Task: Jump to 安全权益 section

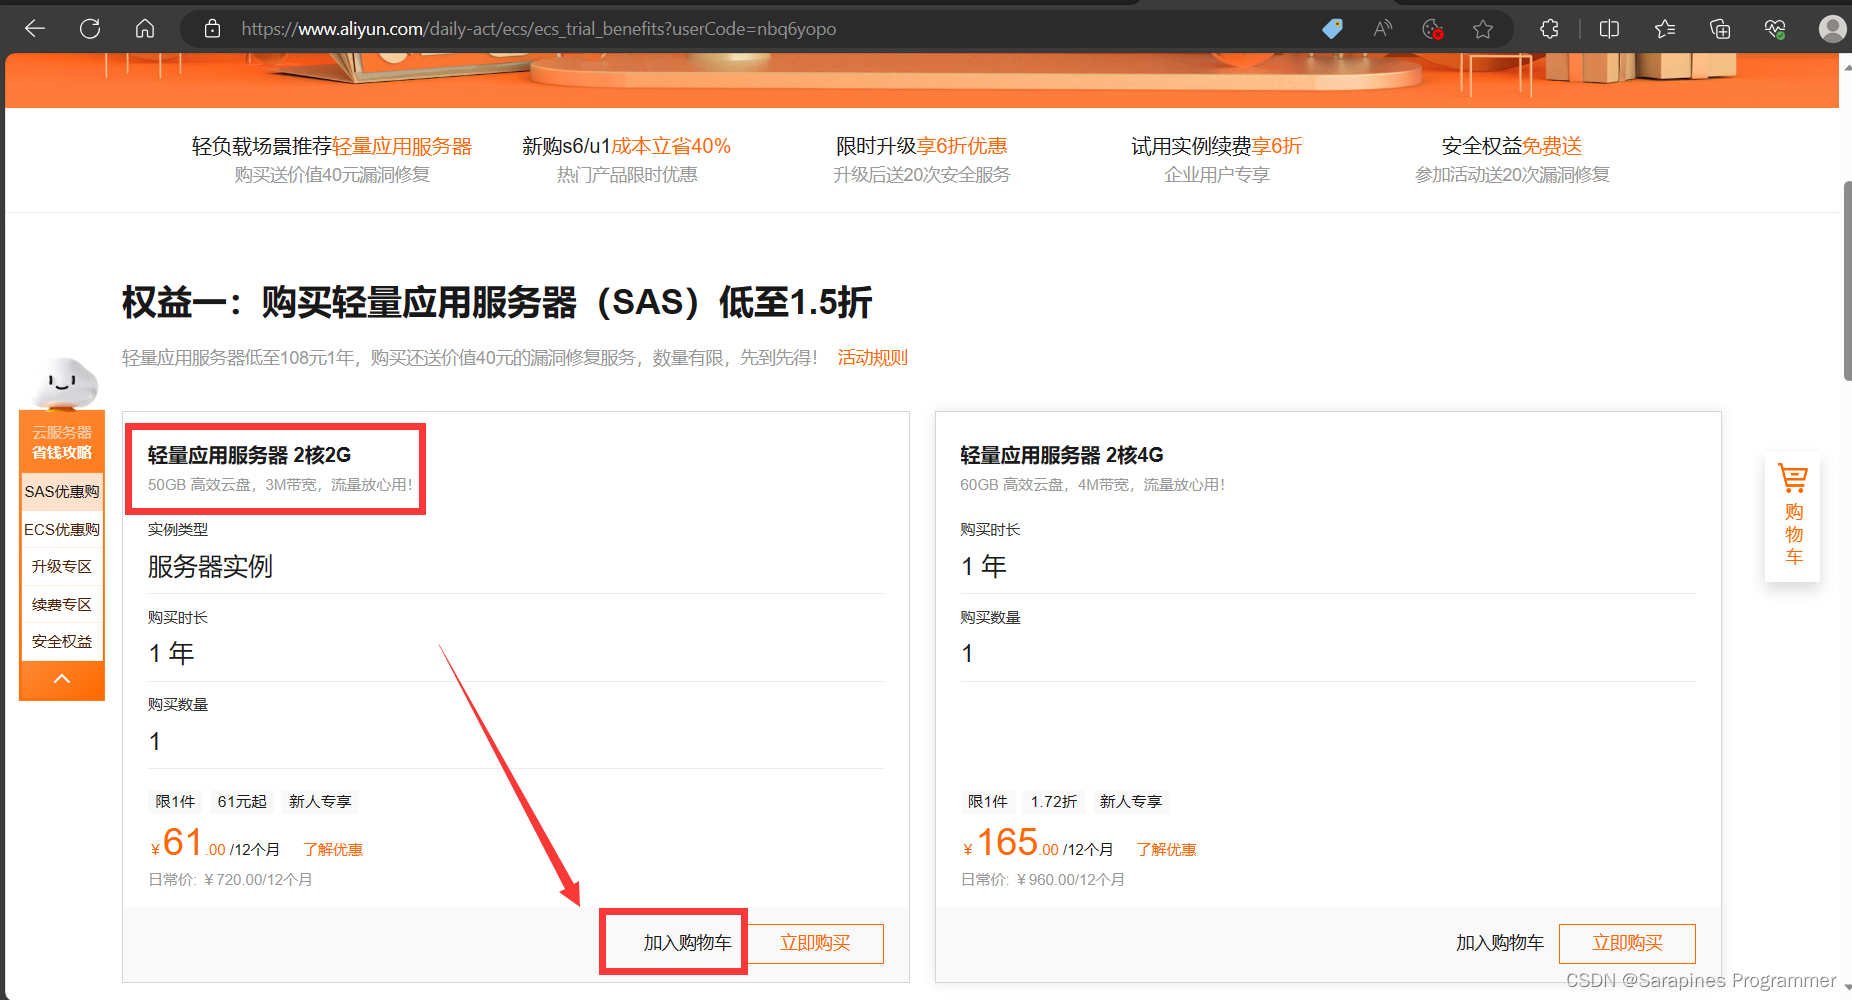Action: pyautogui.click(x=62, y=642)
